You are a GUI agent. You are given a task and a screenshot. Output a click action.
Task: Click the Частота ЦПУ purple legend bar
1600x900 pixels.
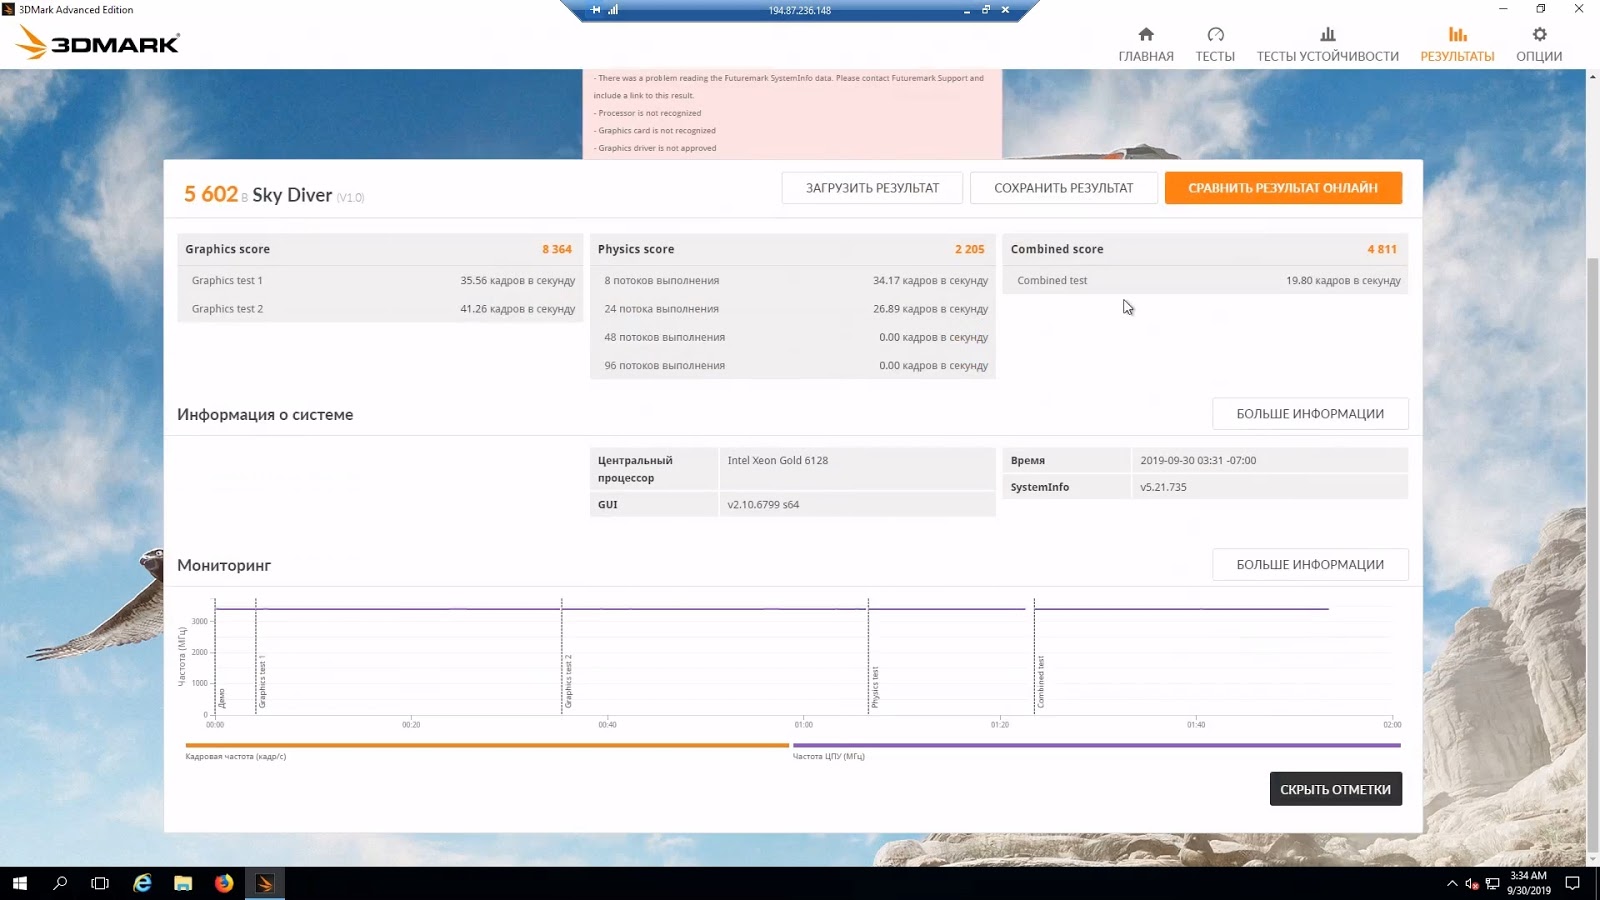pos(1097,745)
